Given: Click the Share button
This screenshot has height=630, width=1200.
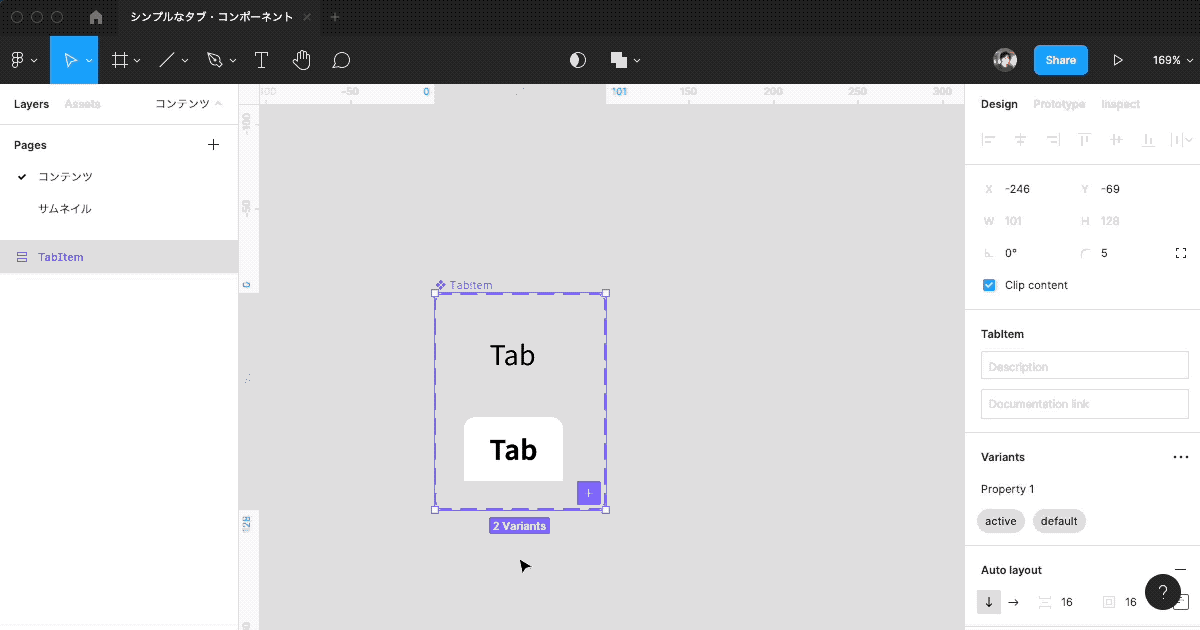Looking at the screenshot, I should [1060, 60].
